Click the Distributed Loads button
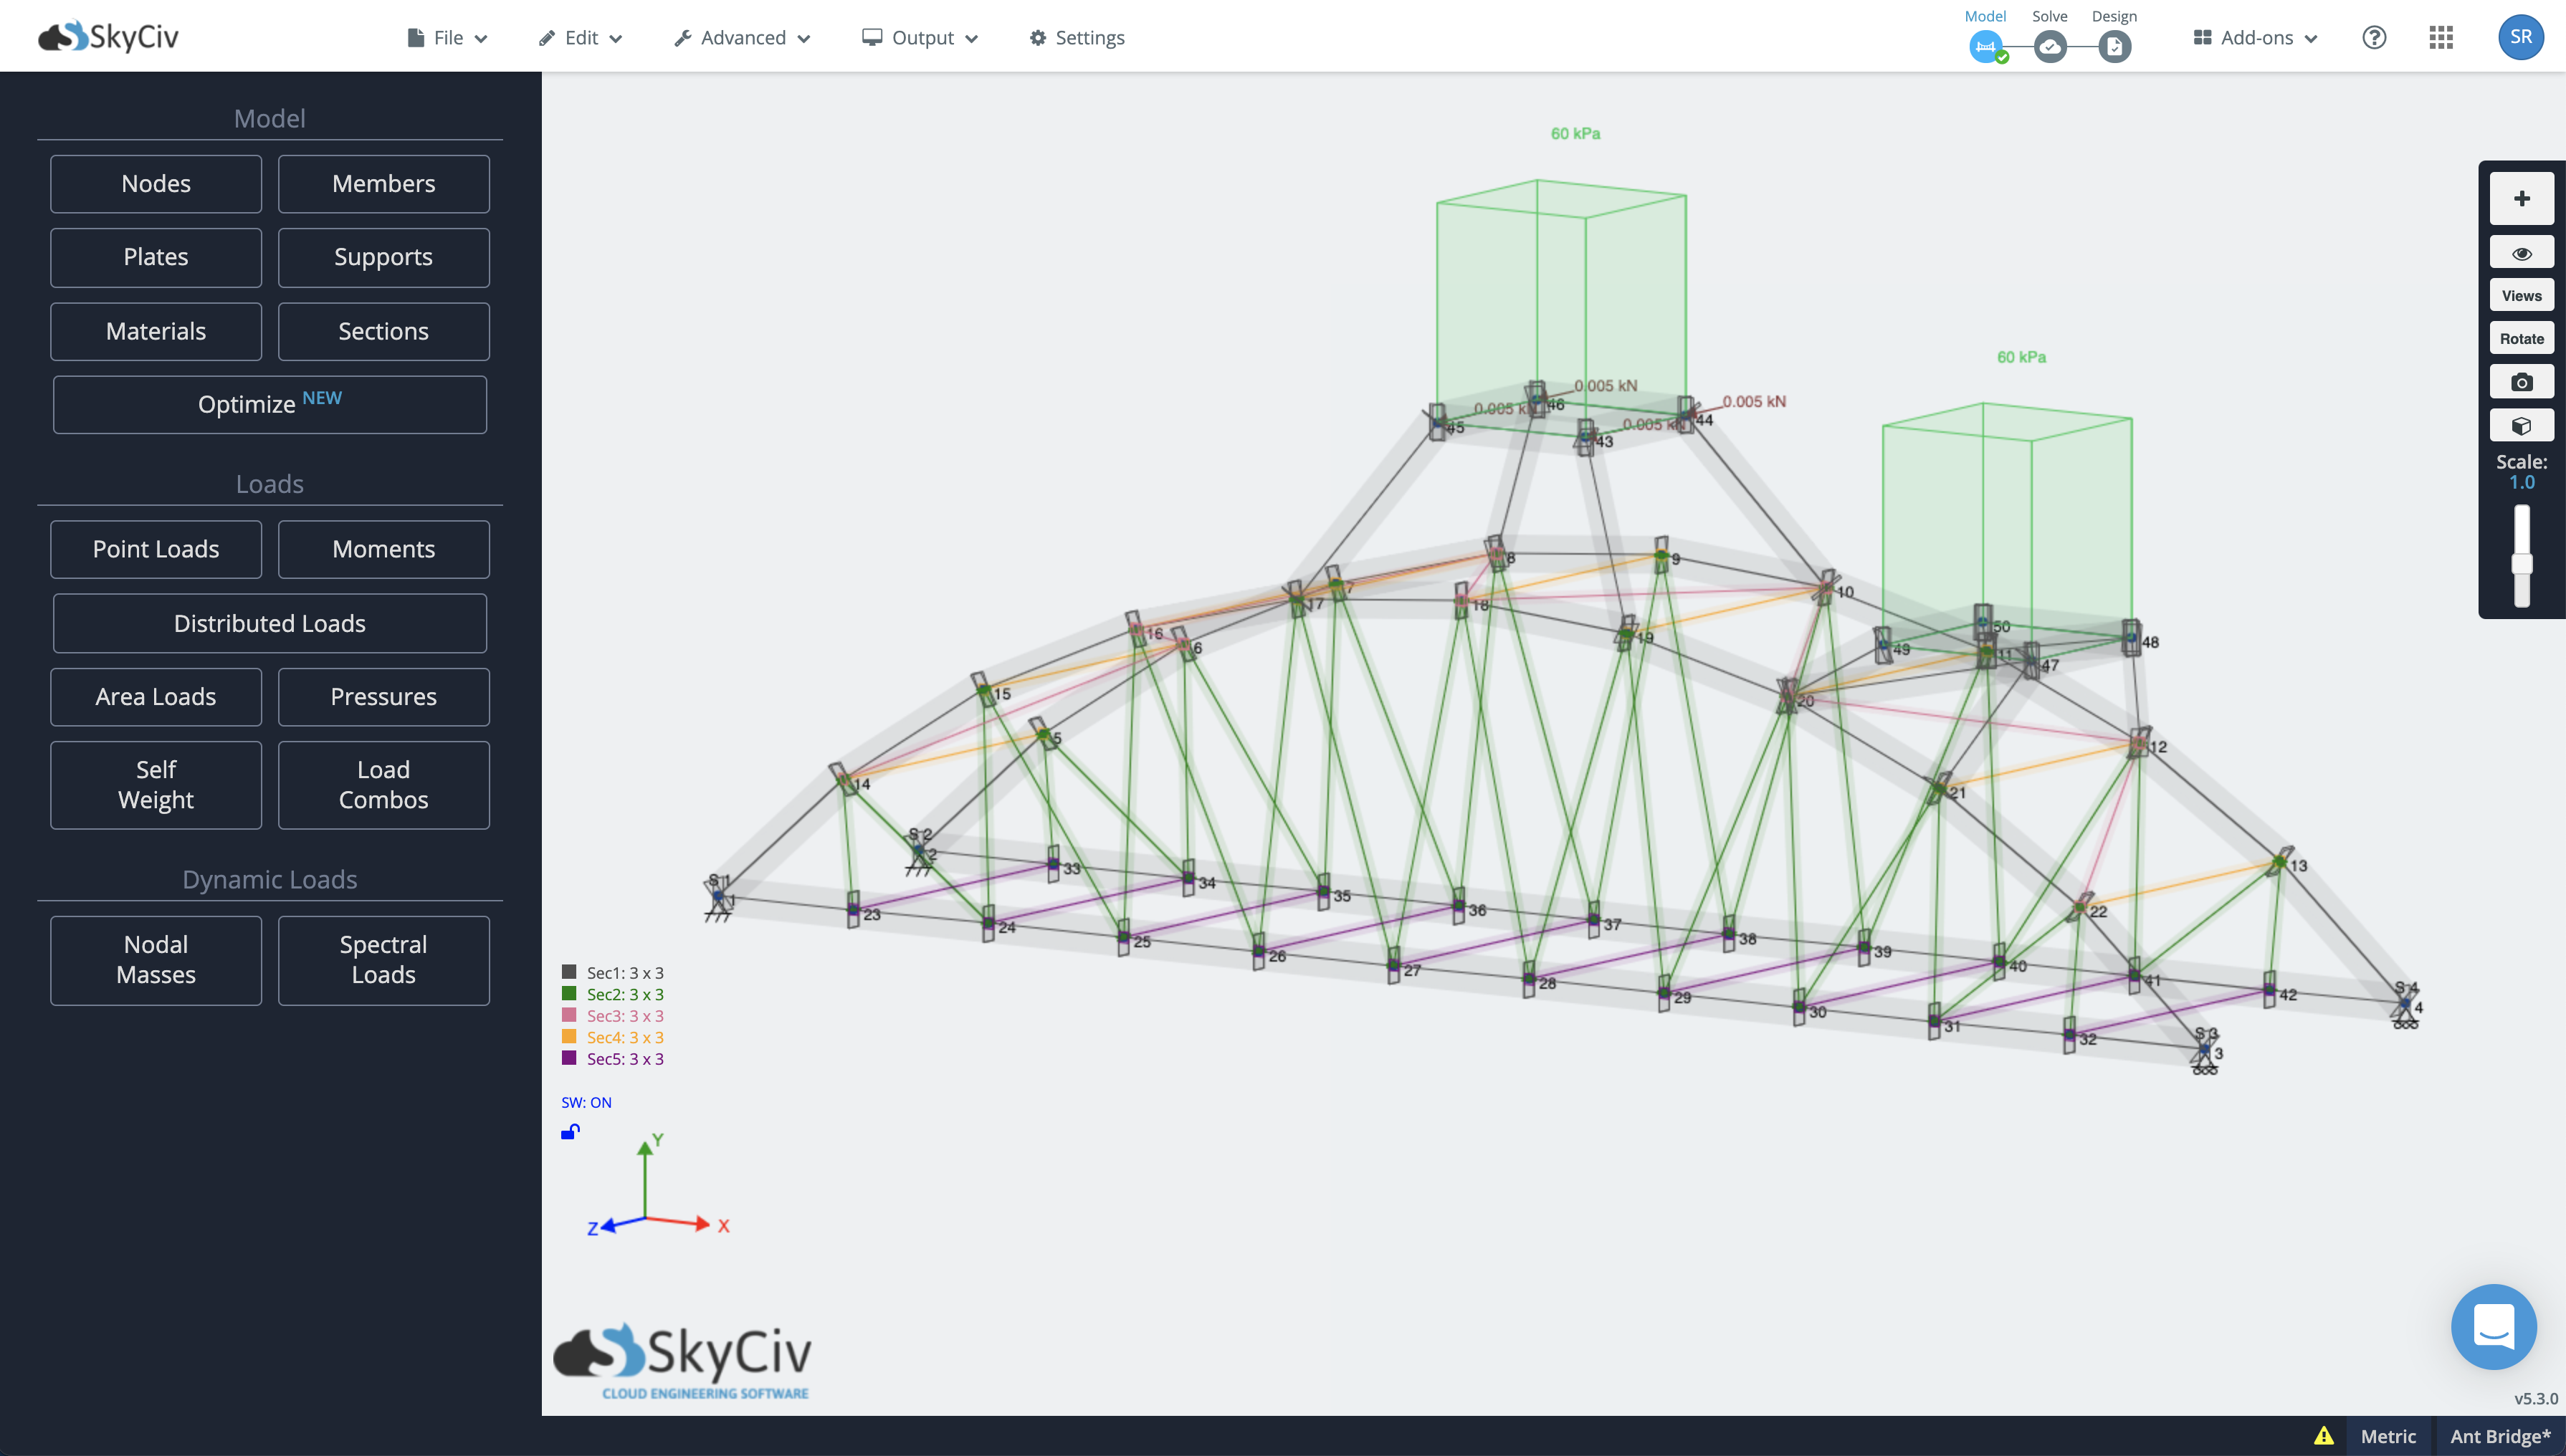This screenshot has width=2566, height=1456. 270,623
